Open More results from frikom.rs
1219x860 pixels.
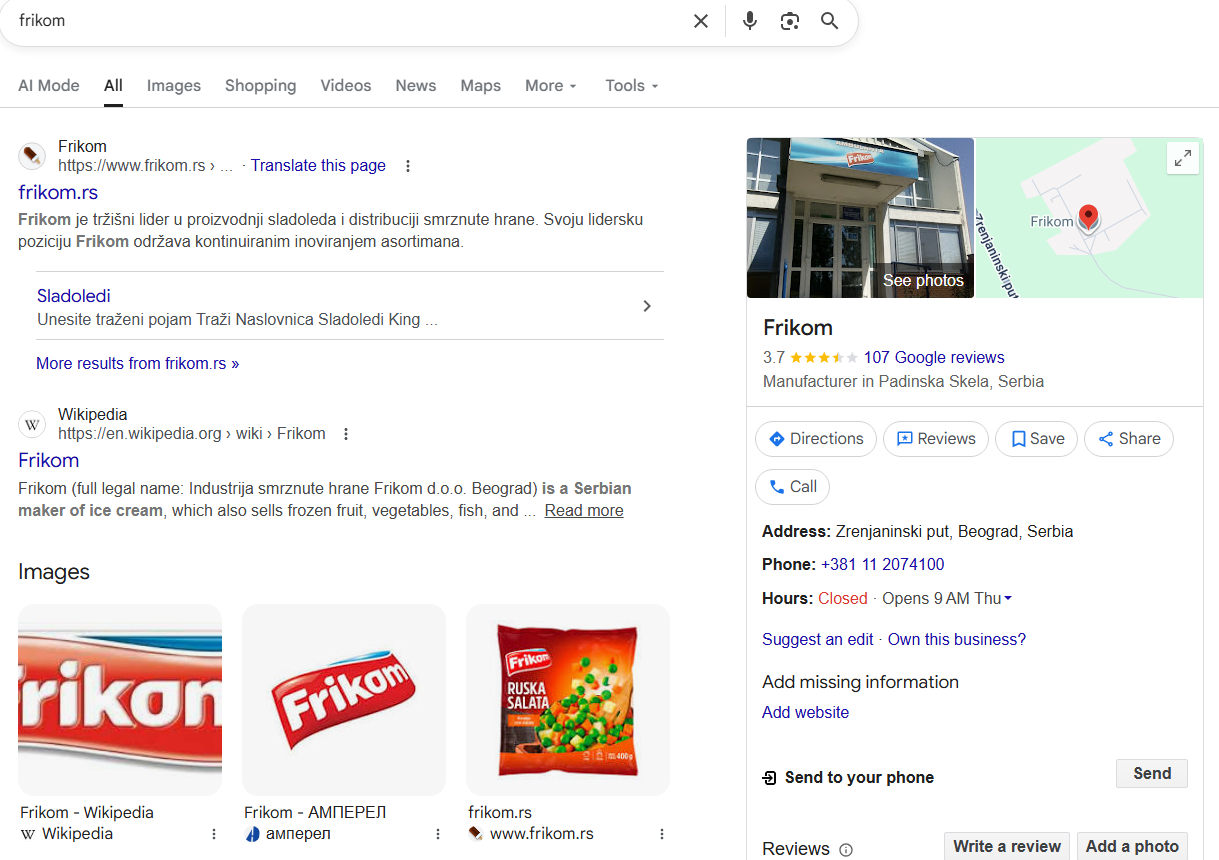138,364
